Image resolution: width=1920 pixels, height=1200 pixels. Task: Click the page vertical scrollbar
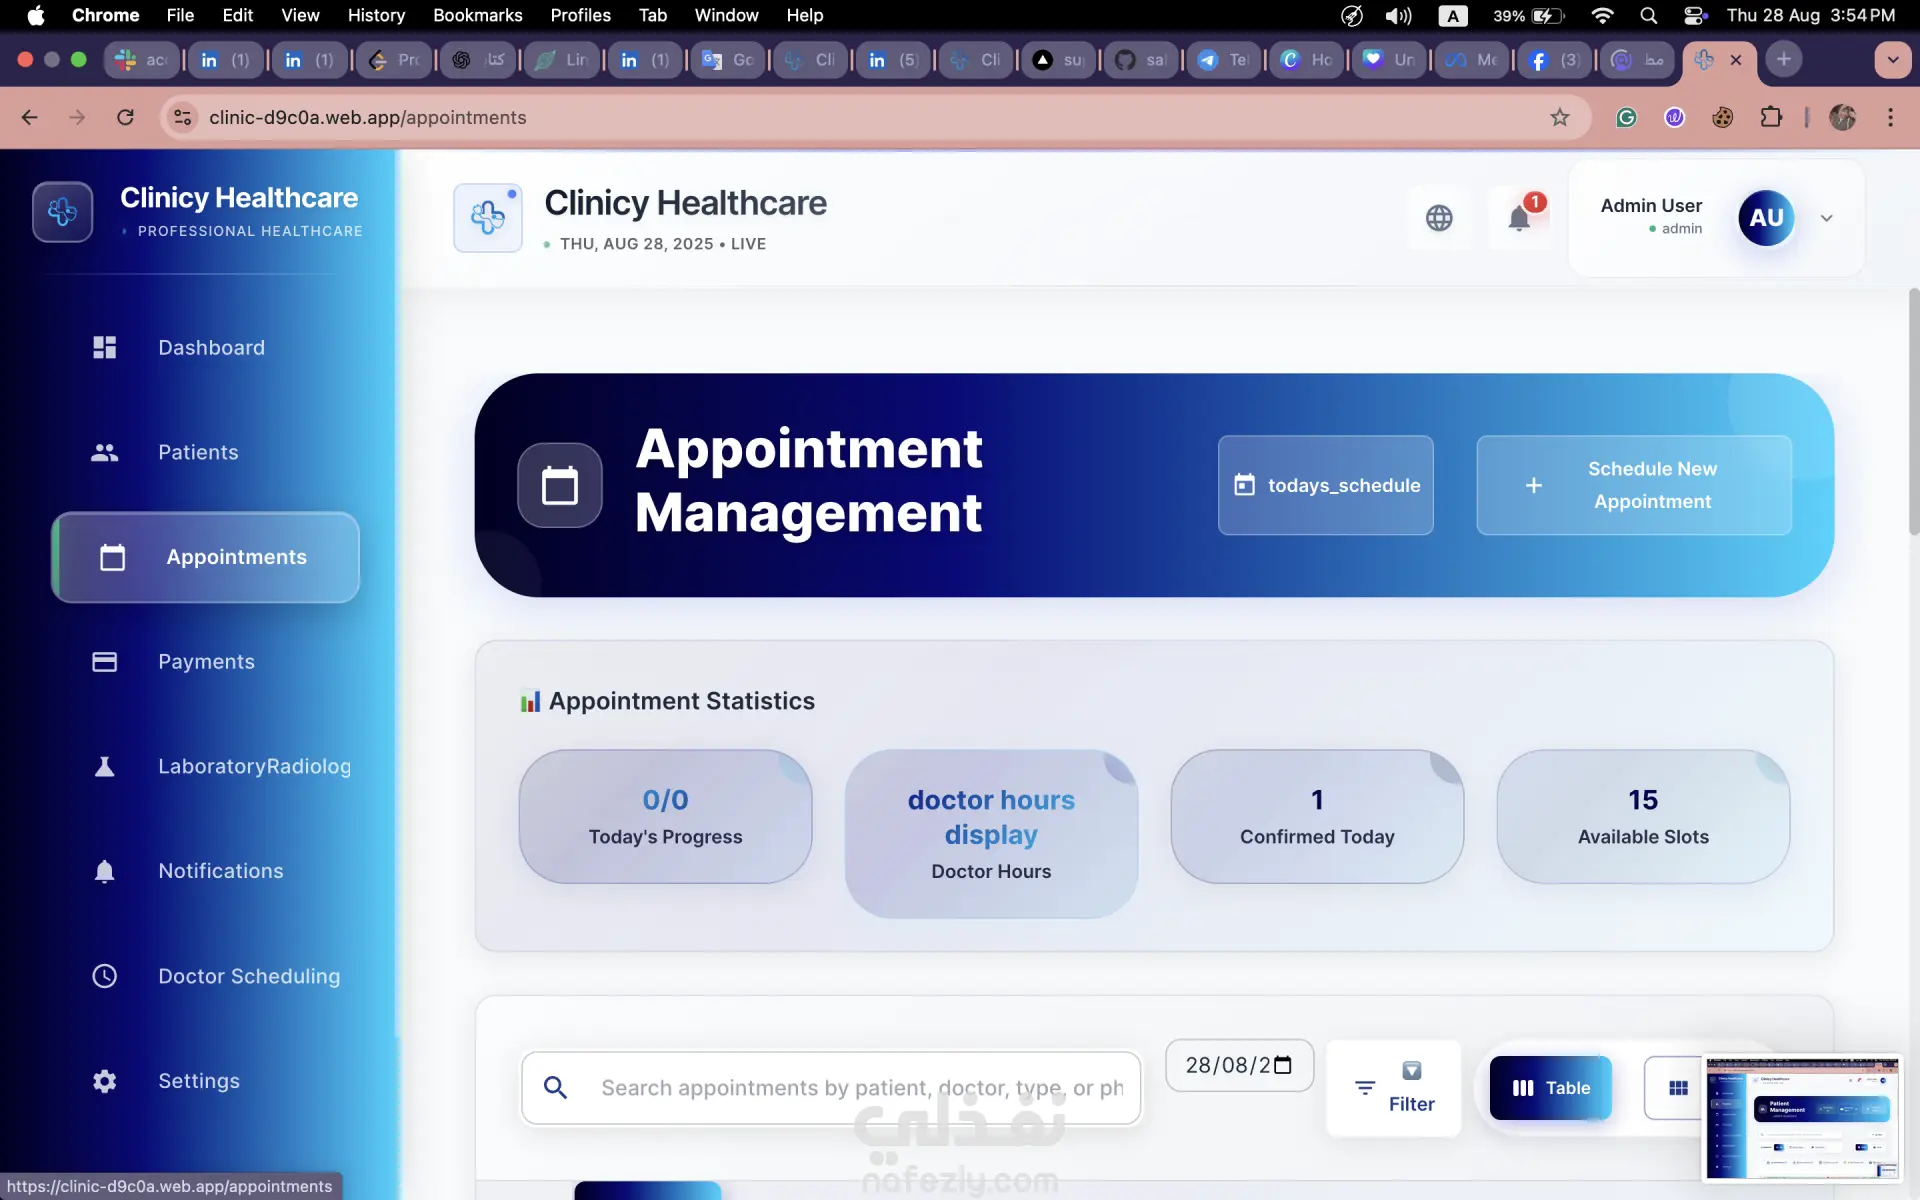point(1913,410)
